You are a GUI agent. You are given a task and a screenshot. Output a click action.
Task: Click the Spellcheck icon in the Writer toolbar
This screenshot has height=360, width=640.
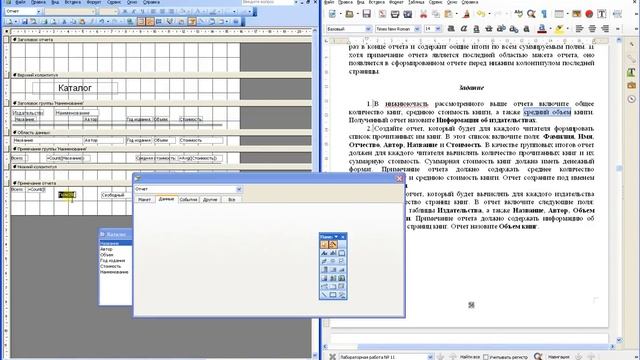[518, 13]
